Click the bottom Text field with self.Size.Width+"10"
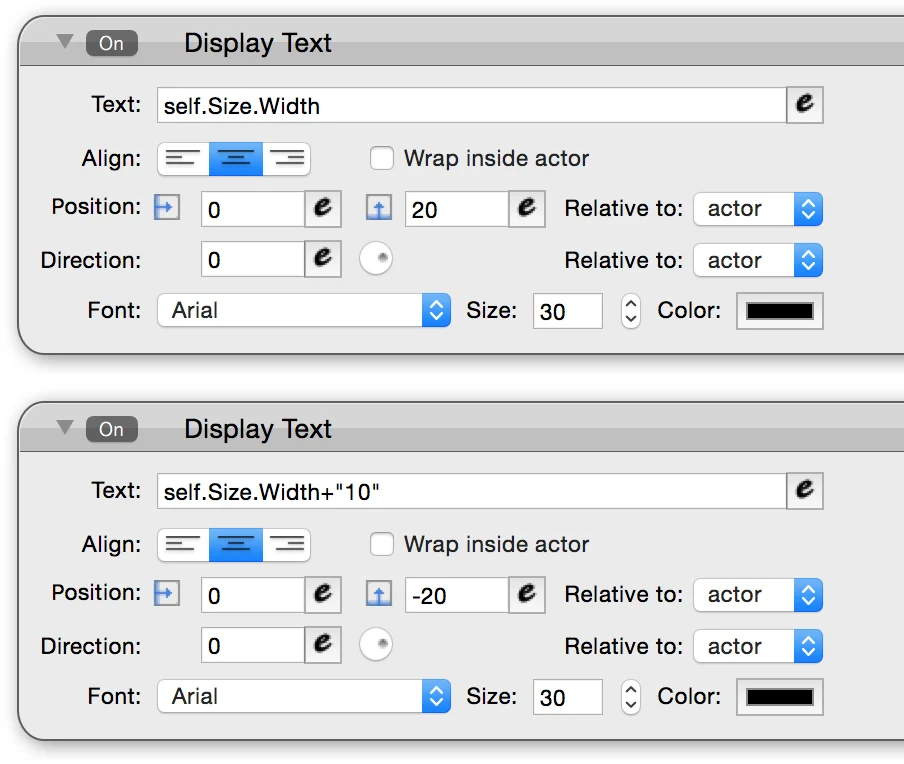Screen dimensions: 904x764 point(472,491)
